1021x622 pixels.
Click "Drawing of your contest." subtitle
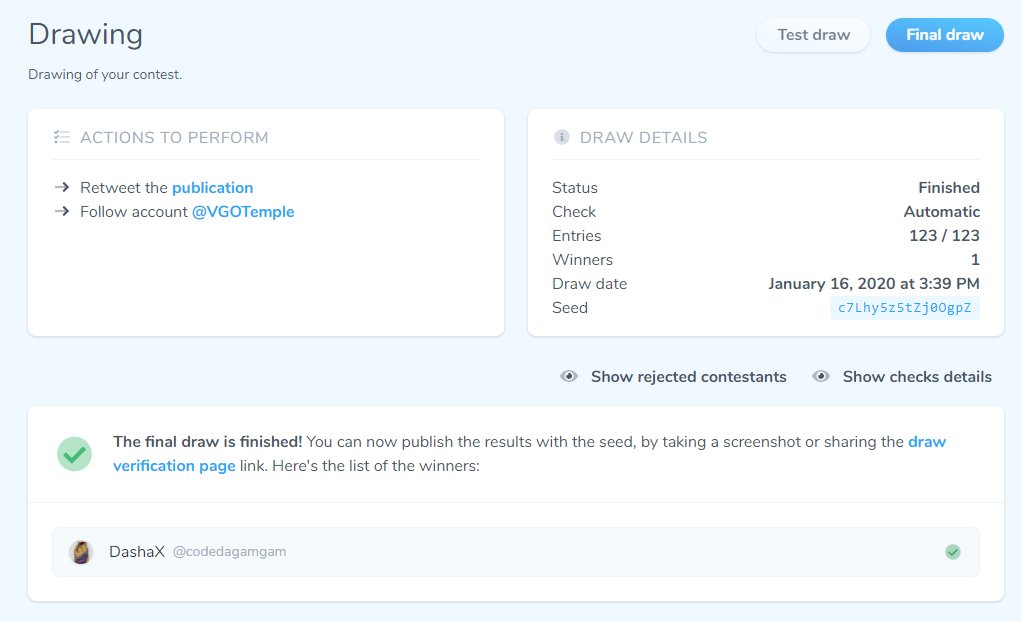pos(105,74)
